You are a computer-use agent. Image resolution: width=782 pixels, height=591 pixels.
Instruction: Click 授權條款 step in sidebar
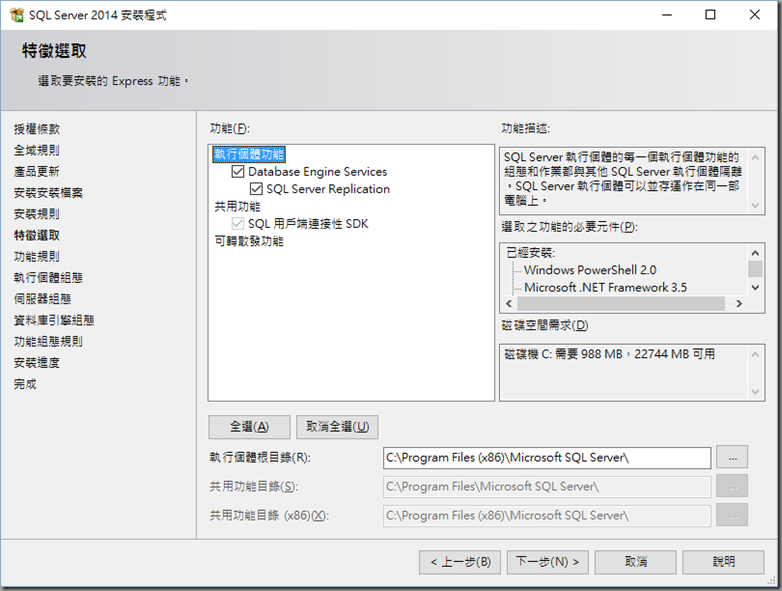click(37, 129)
